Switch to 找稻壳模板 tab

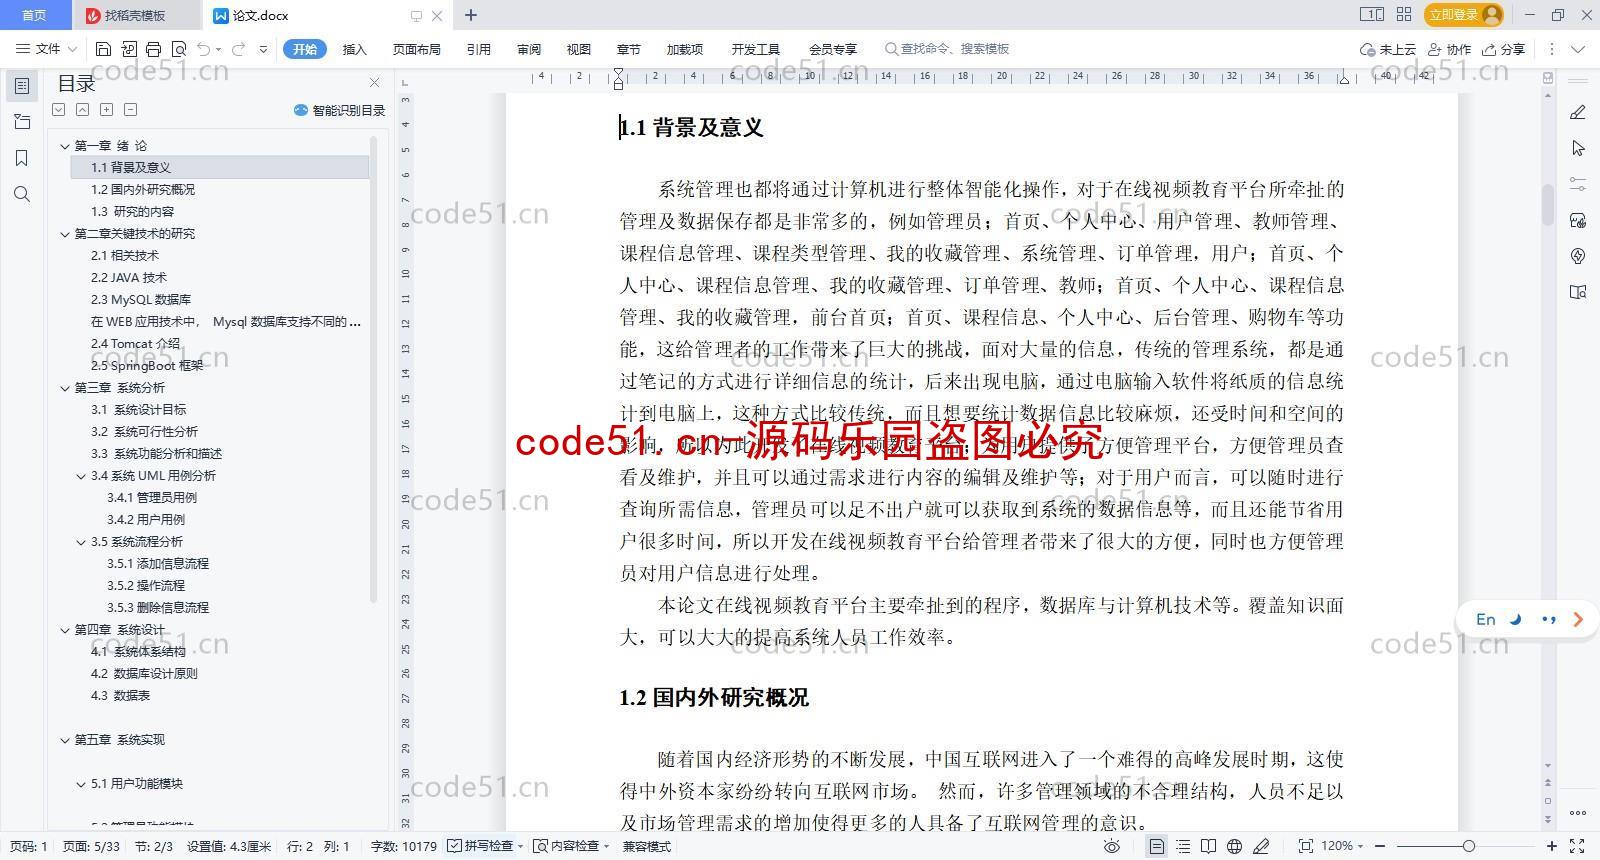[135, 15]
